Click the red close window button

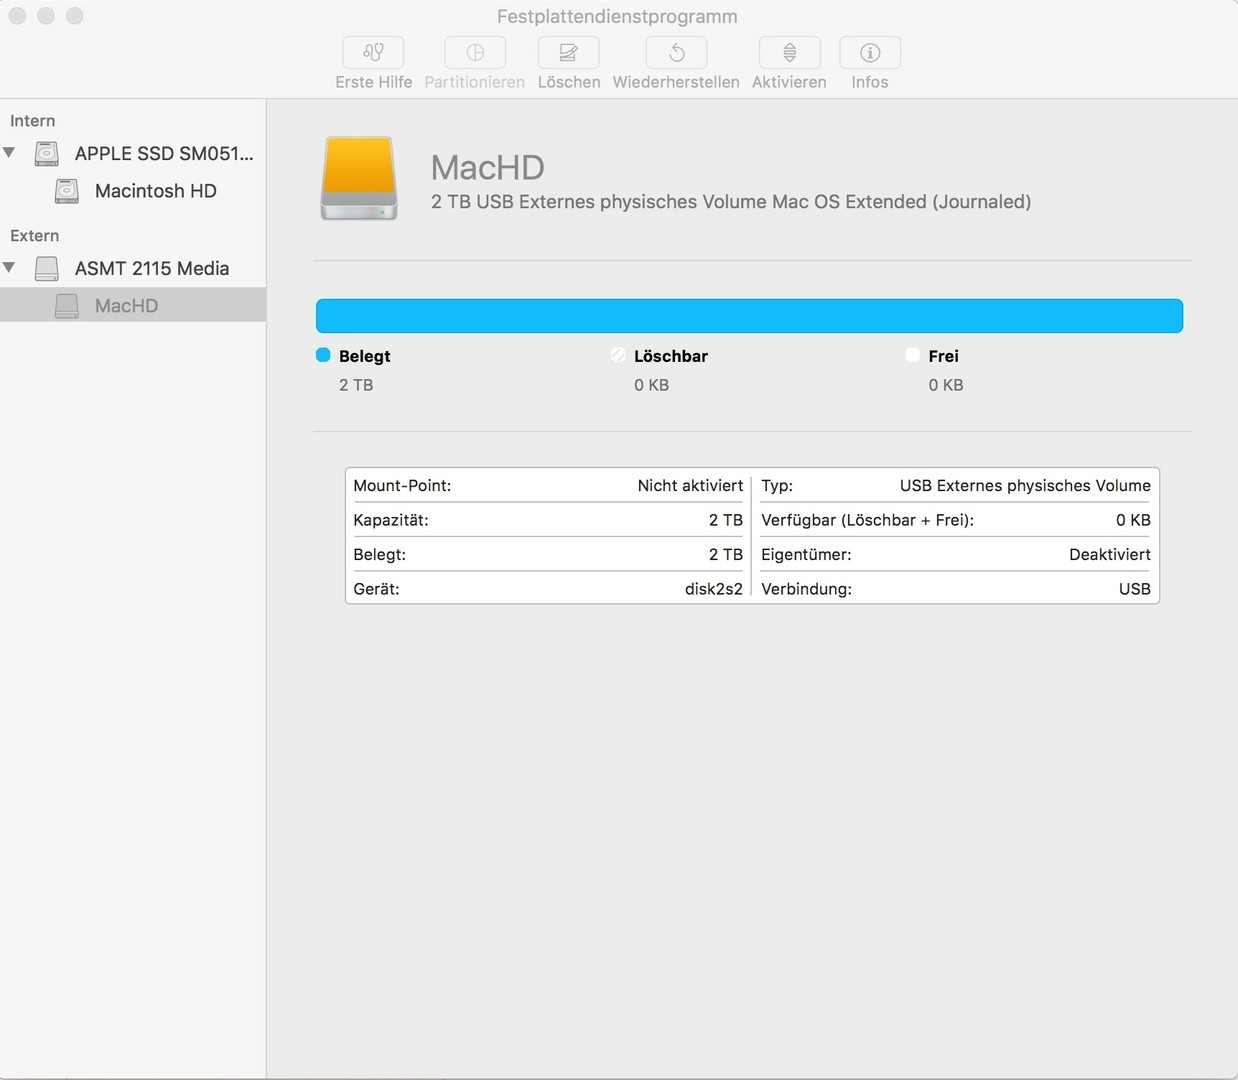(17, 16)
